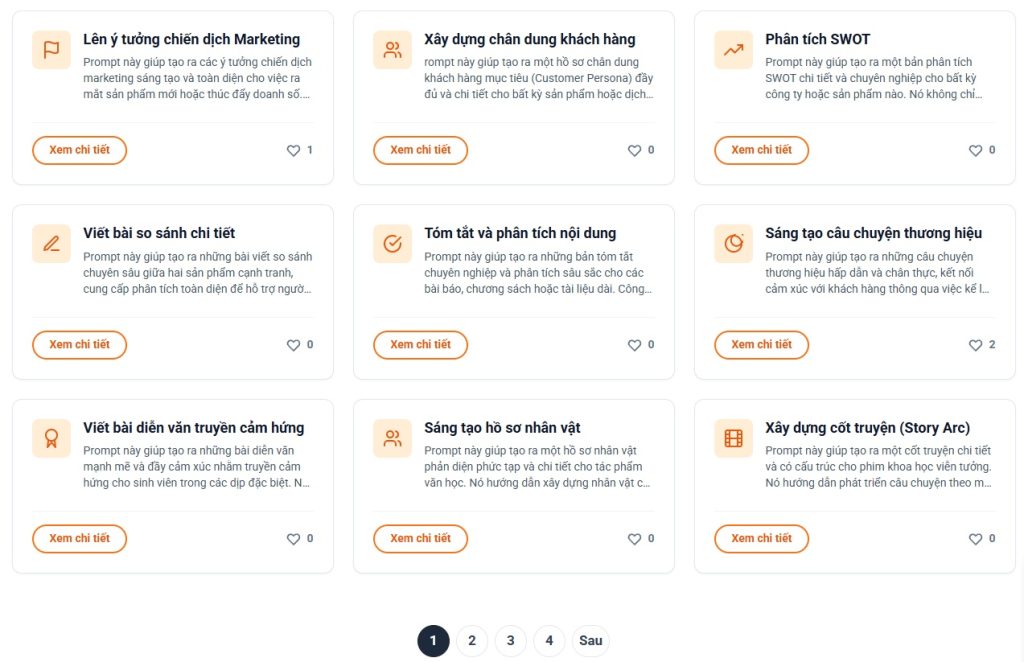
Task: Like the Lên ý tưởng chiến dịch Marketing prompt
Action: 293,150
